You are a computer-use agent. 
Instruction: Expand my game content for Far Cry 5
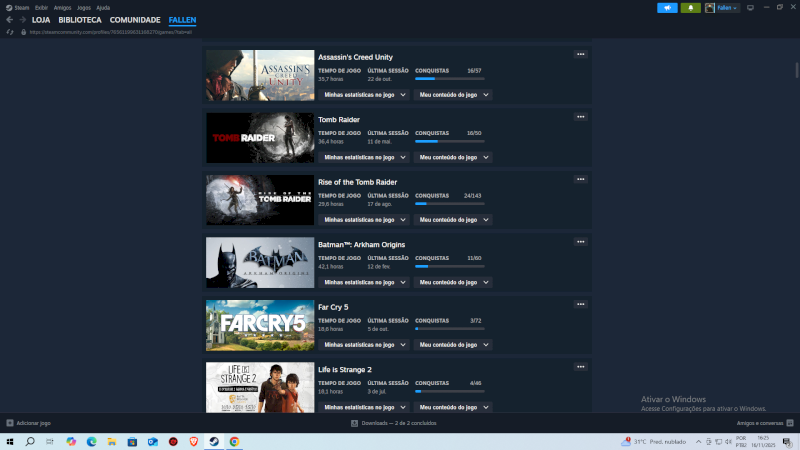click(x=453, y=345)
